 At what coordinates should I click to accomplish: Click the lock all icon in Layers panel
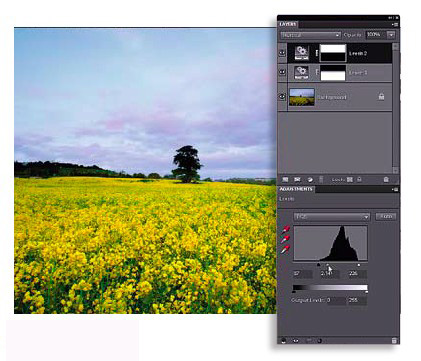pyautogui.click(x=359, y=179)
